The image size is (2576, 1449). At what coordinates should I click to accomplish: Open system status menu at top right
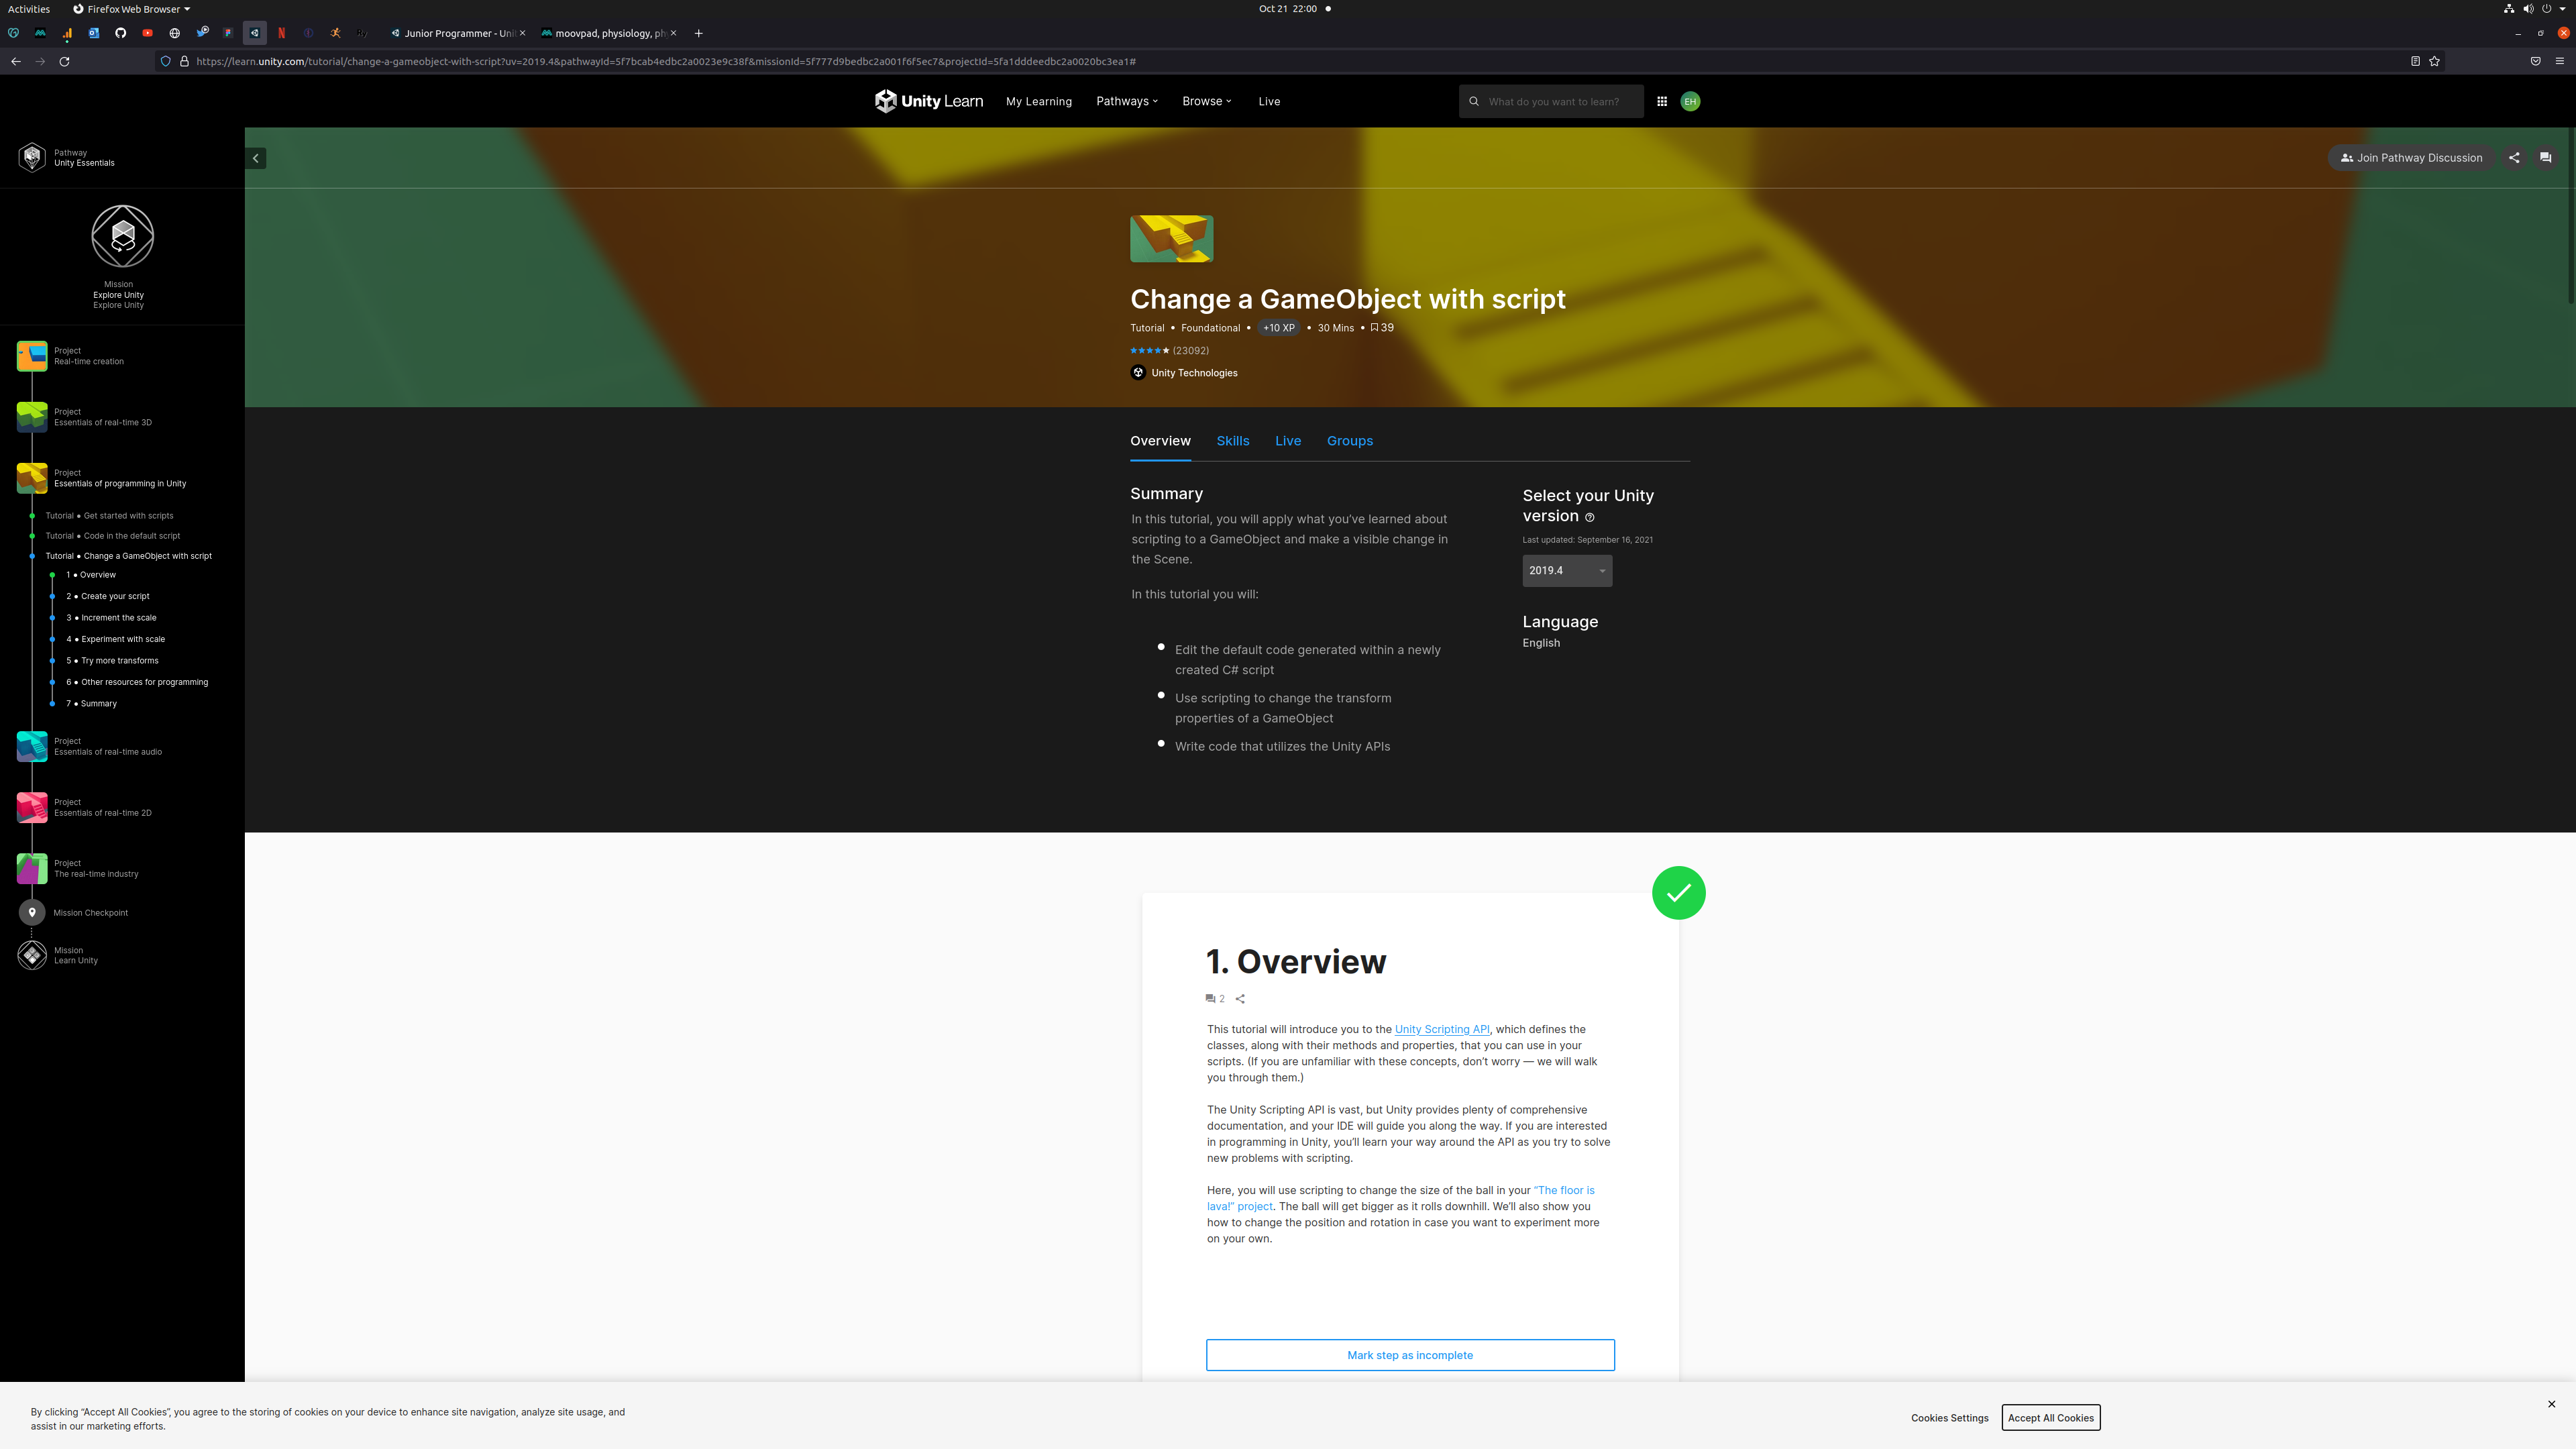click(x=2536, y=9)
